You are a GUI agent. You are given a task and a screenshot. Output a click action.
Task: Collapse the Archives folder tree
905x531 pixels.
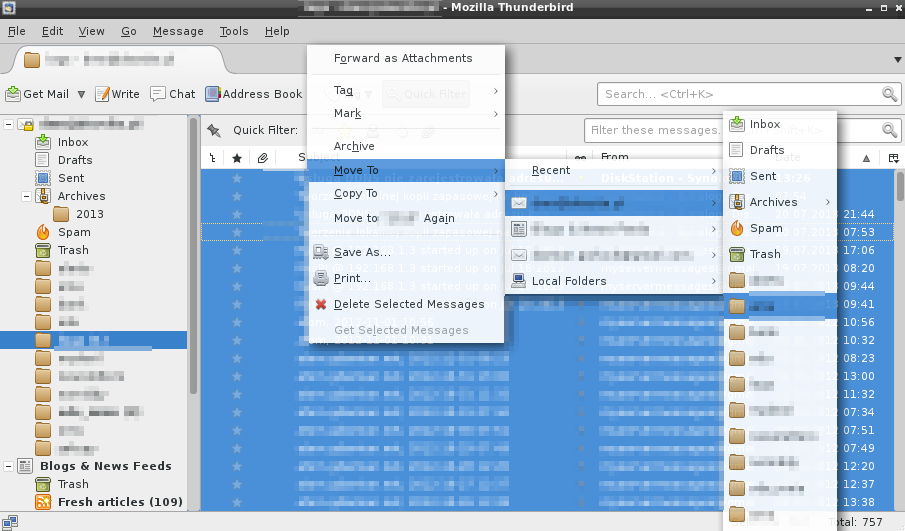pyautogui.click(x=26, y=196)
